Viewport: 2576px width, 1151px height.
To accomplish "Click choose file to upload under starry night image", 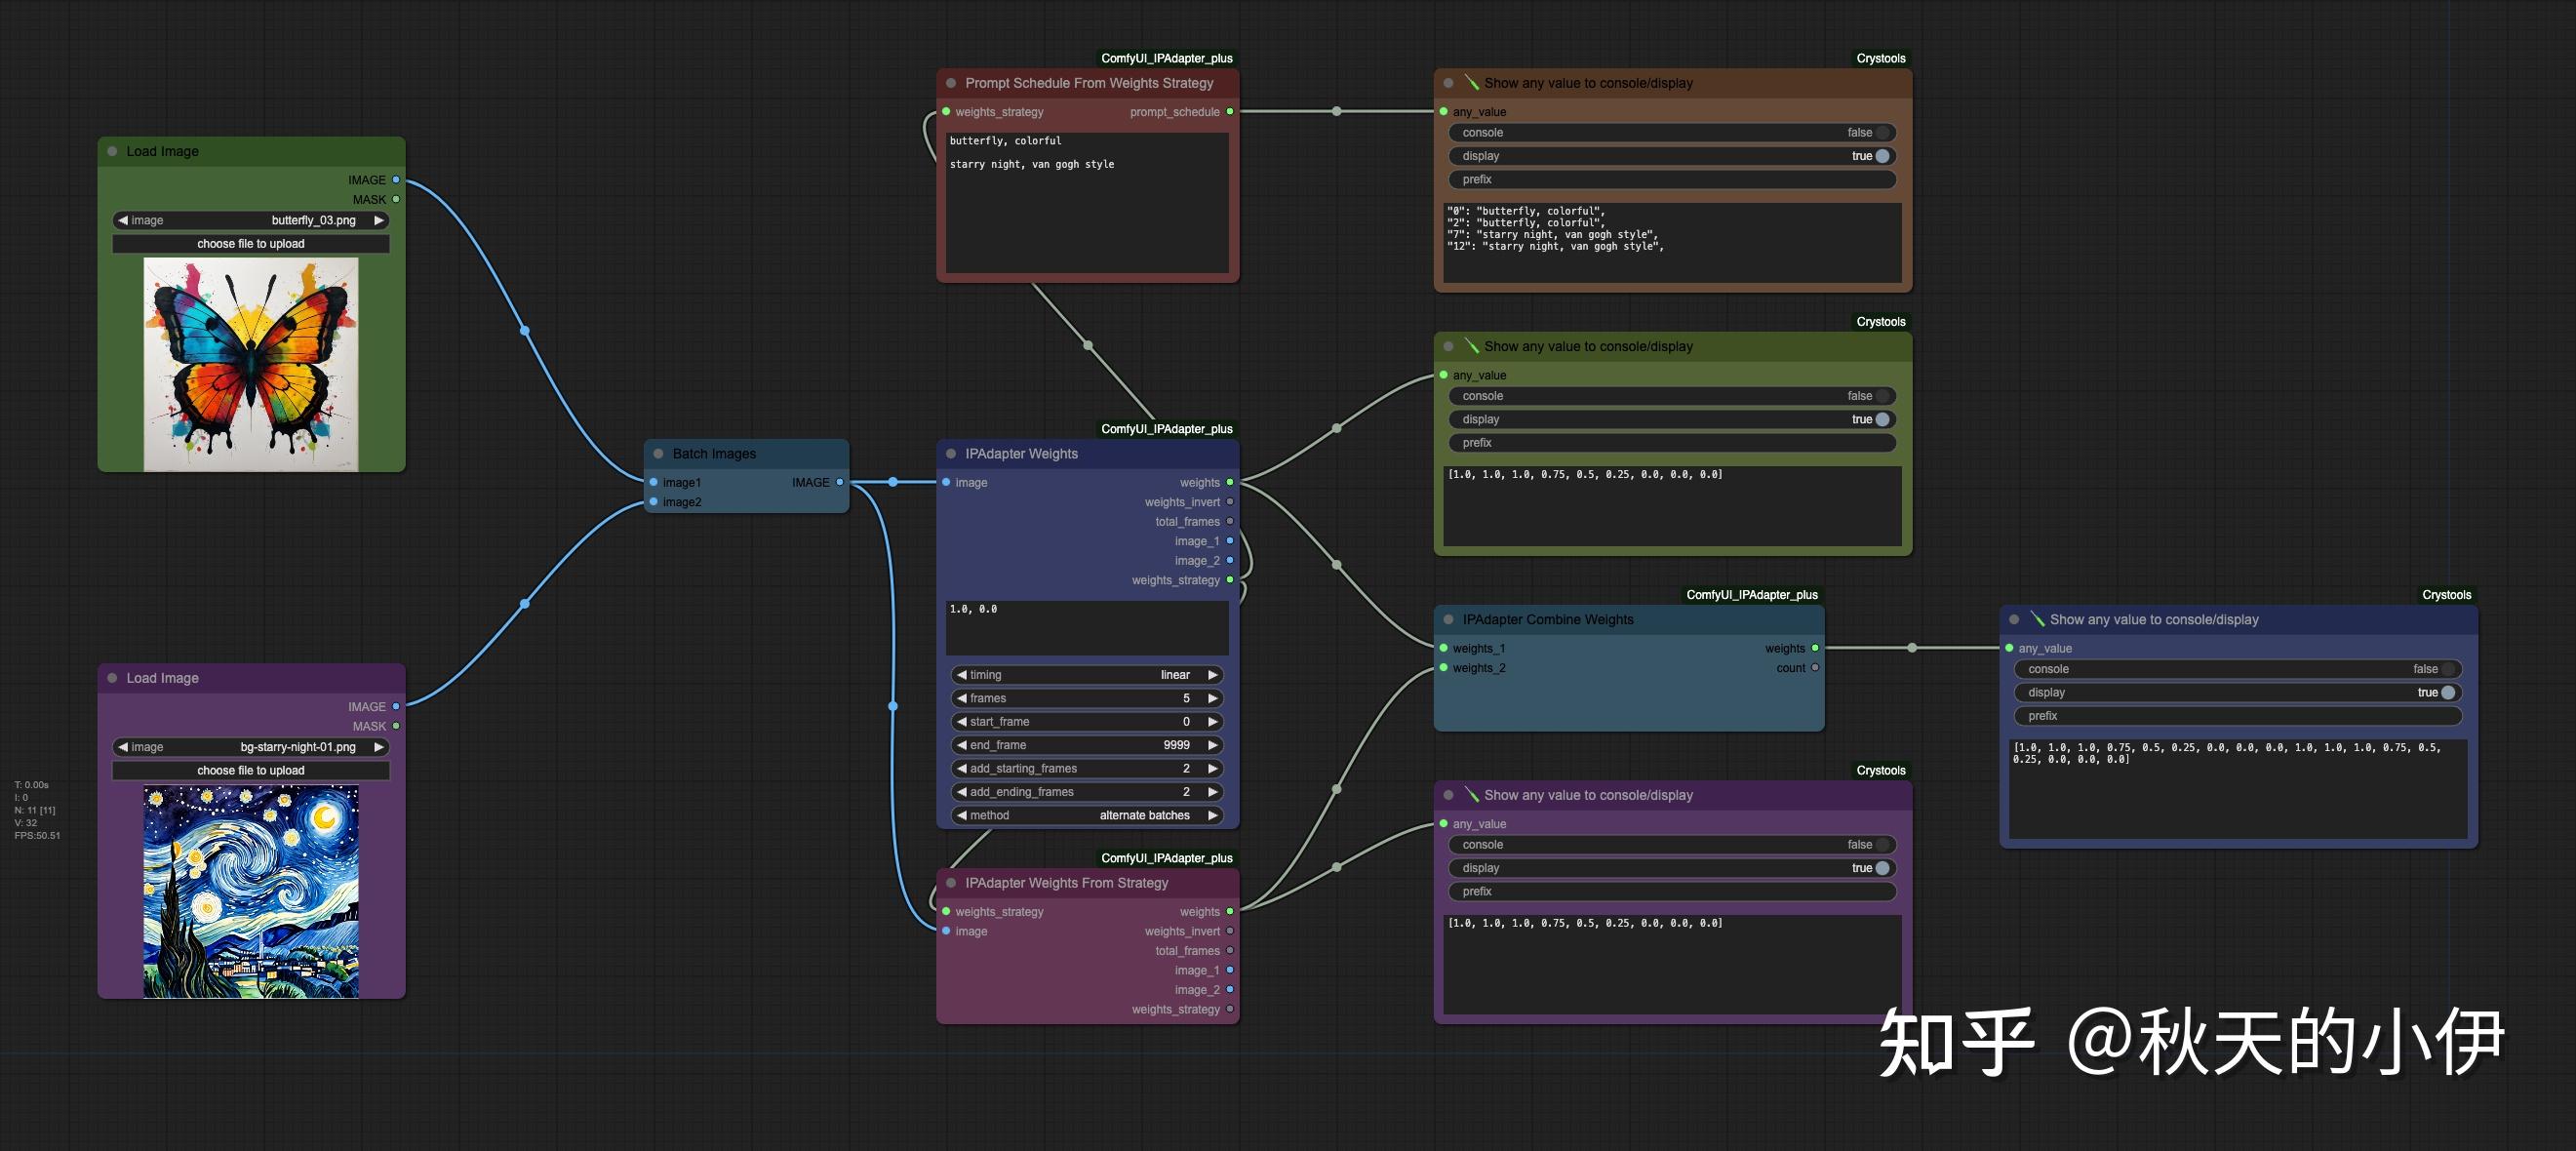I will click(251, 771).
